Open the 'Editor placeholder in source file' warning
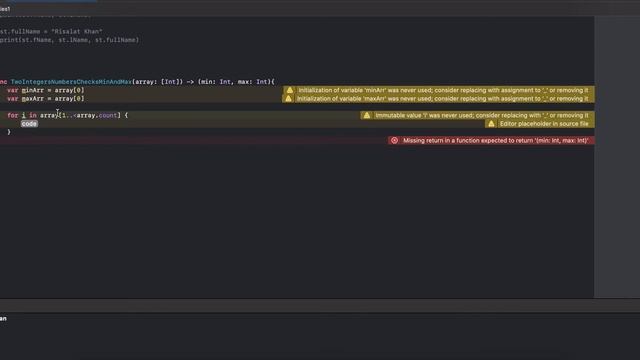Screen dimensions: 640x360 click(540, 124)
